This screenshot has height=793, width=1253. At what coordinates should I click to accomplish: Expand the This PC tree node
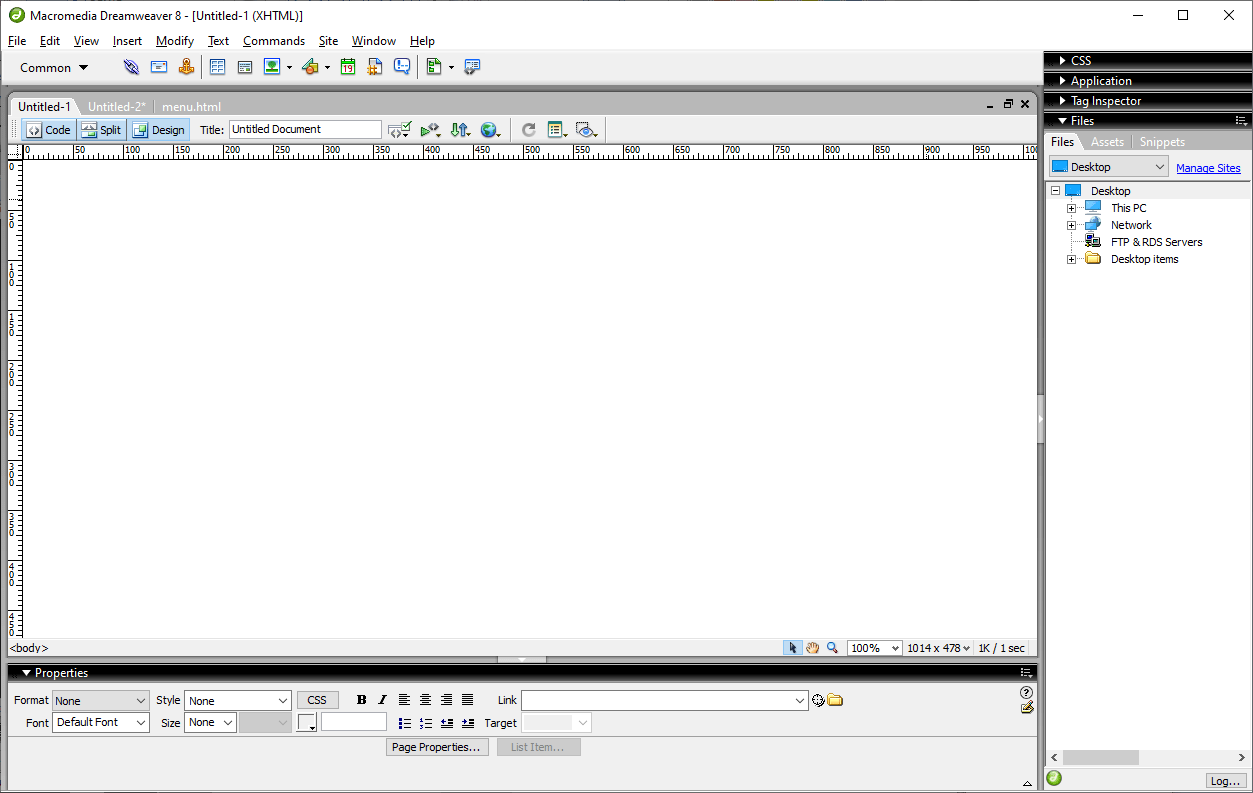[x=1072, y=208]
